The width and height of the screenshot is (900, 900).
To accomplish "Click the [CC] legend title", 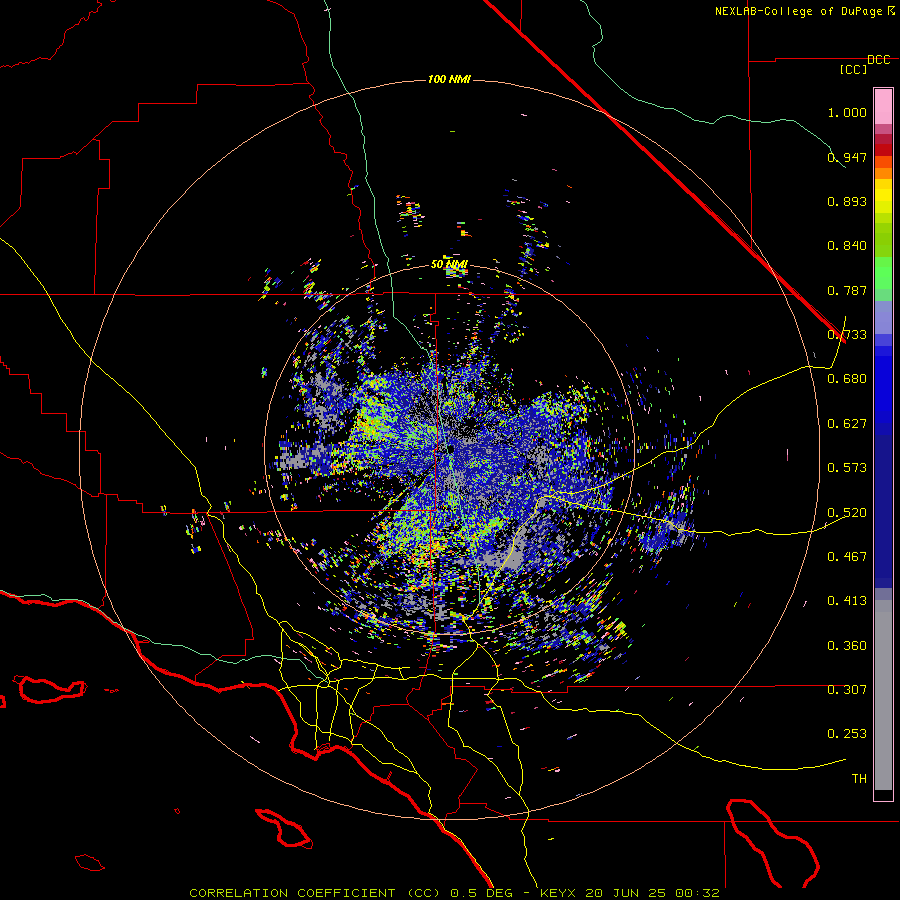I will (x=854, y=69).
